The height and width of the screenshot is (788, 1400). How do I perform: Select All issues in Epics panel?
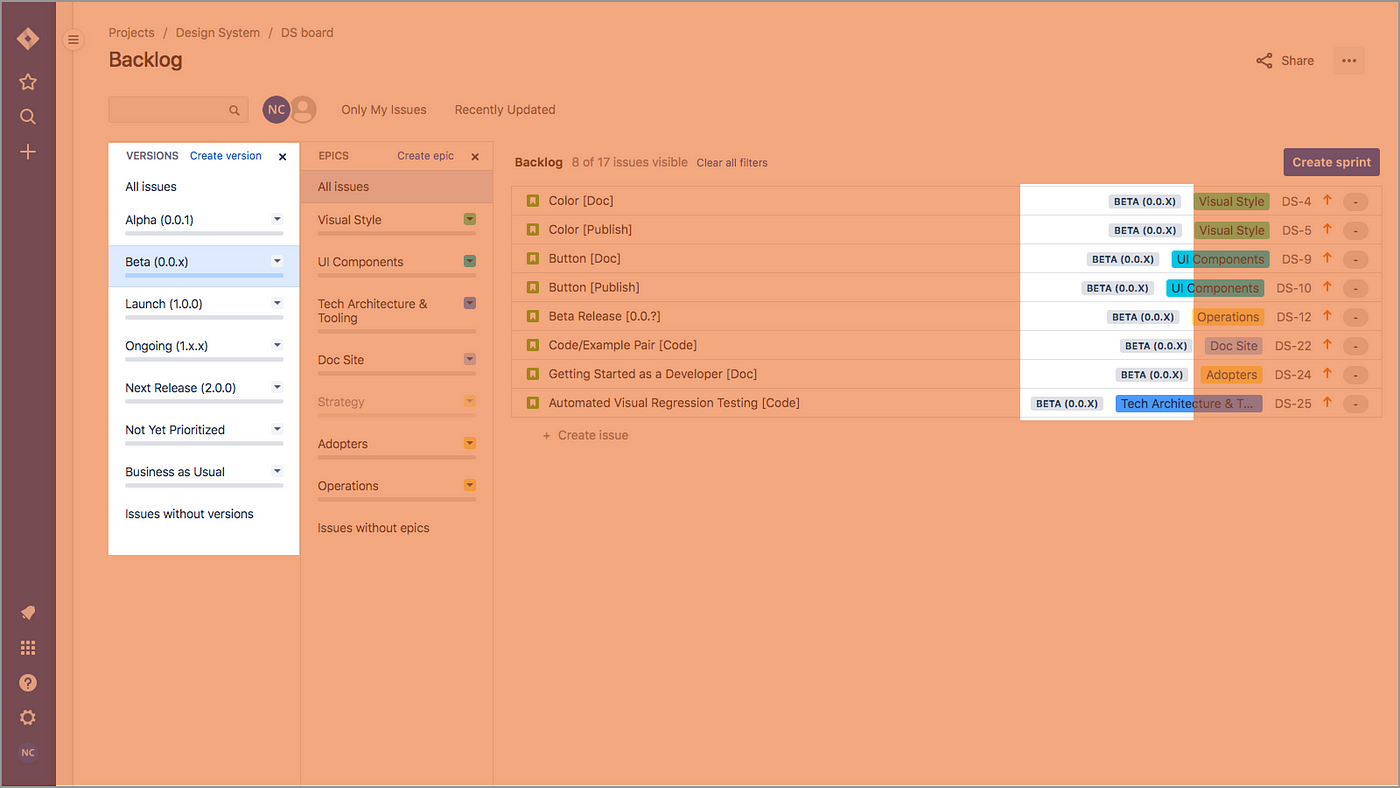[343, 187]
